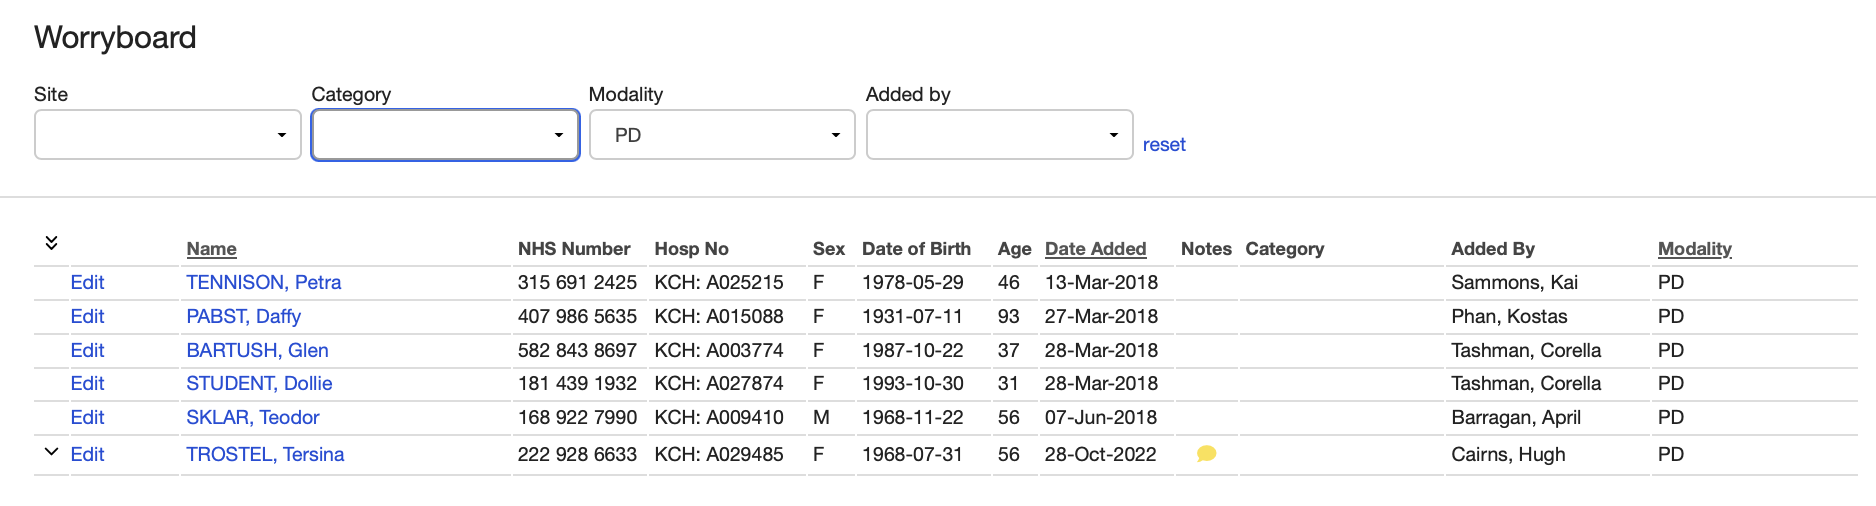The height and width of the screenshot is (506, 1876).
Task: Edit the TENNISON, Petra entry
Action: click(87, 283)
